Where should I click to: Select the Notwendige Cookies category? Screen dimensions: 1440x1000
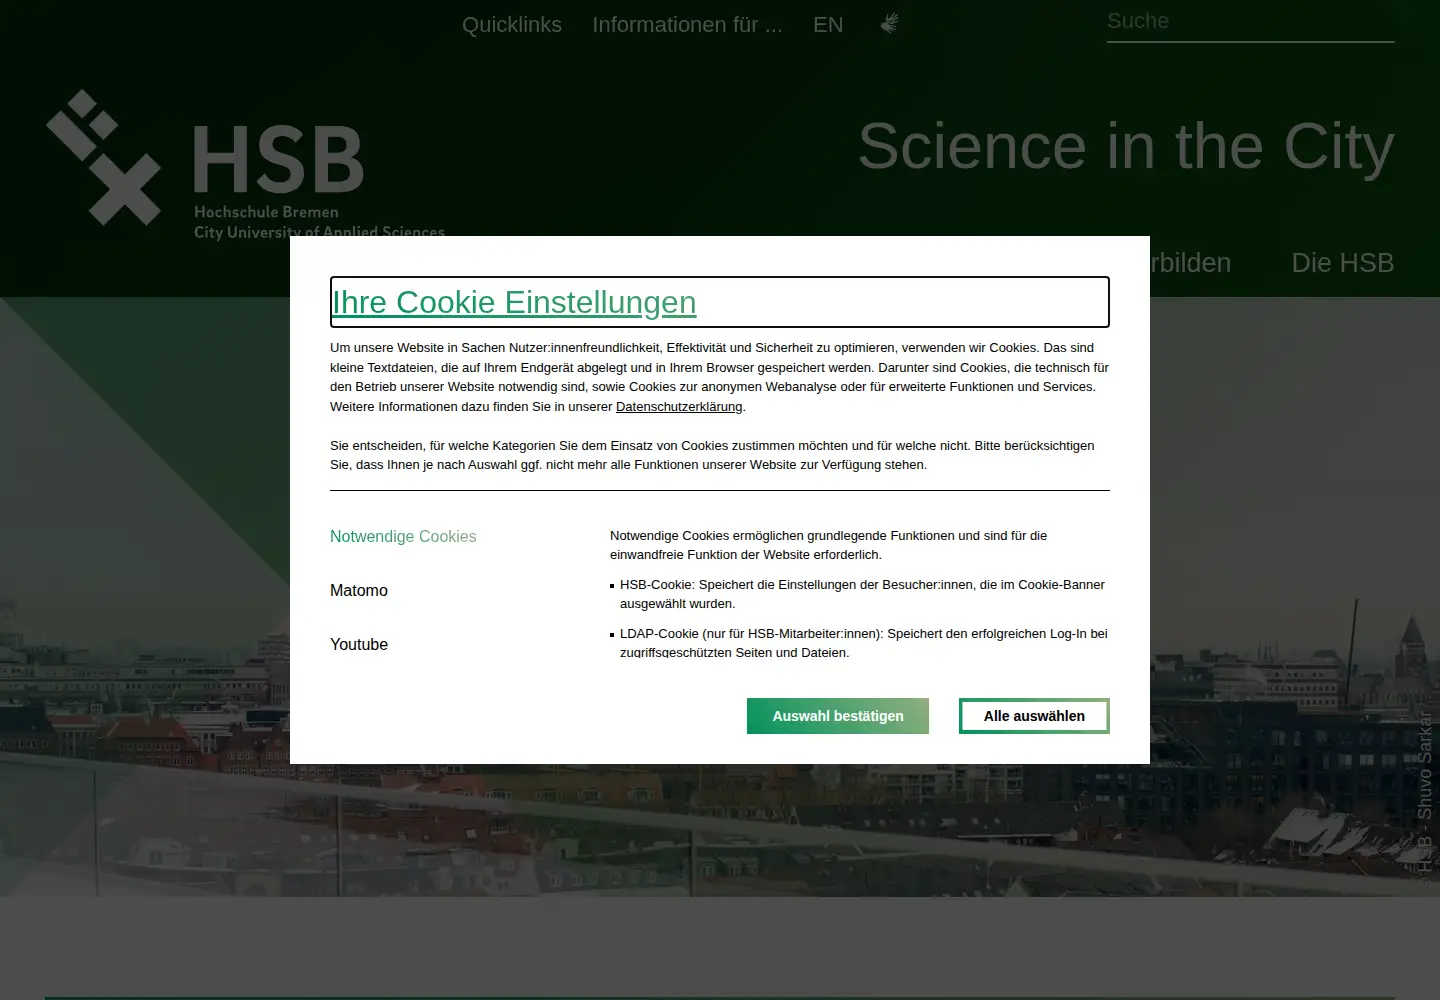click(403, 537)
